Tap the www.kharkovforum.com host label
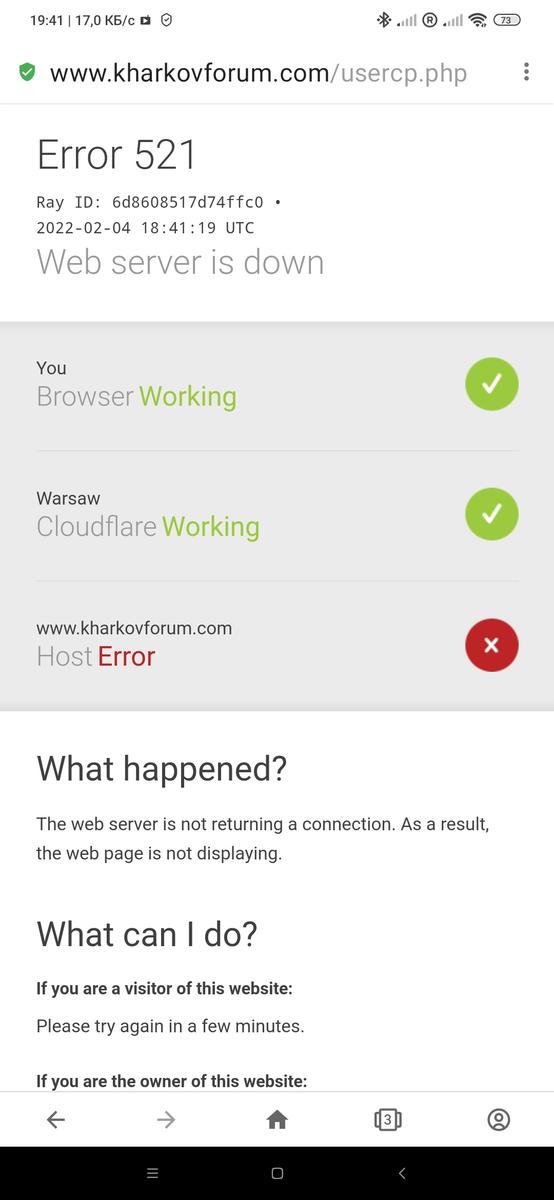554x1200 pixels. coord(134,628)
